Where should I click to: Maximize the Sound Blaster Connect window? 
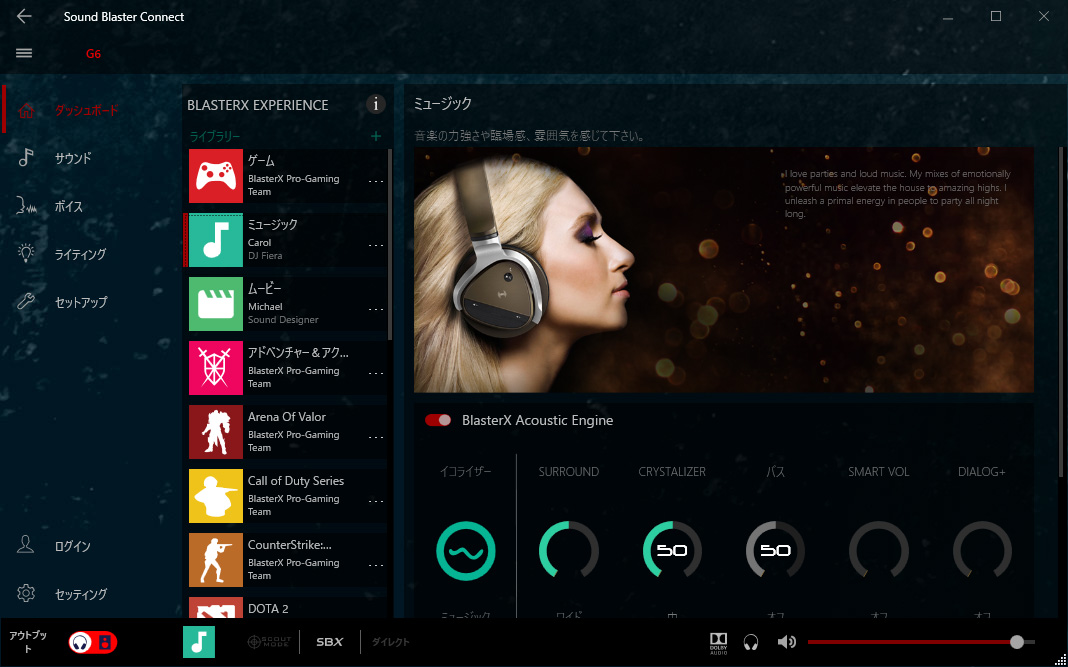[x=996, y=16]
